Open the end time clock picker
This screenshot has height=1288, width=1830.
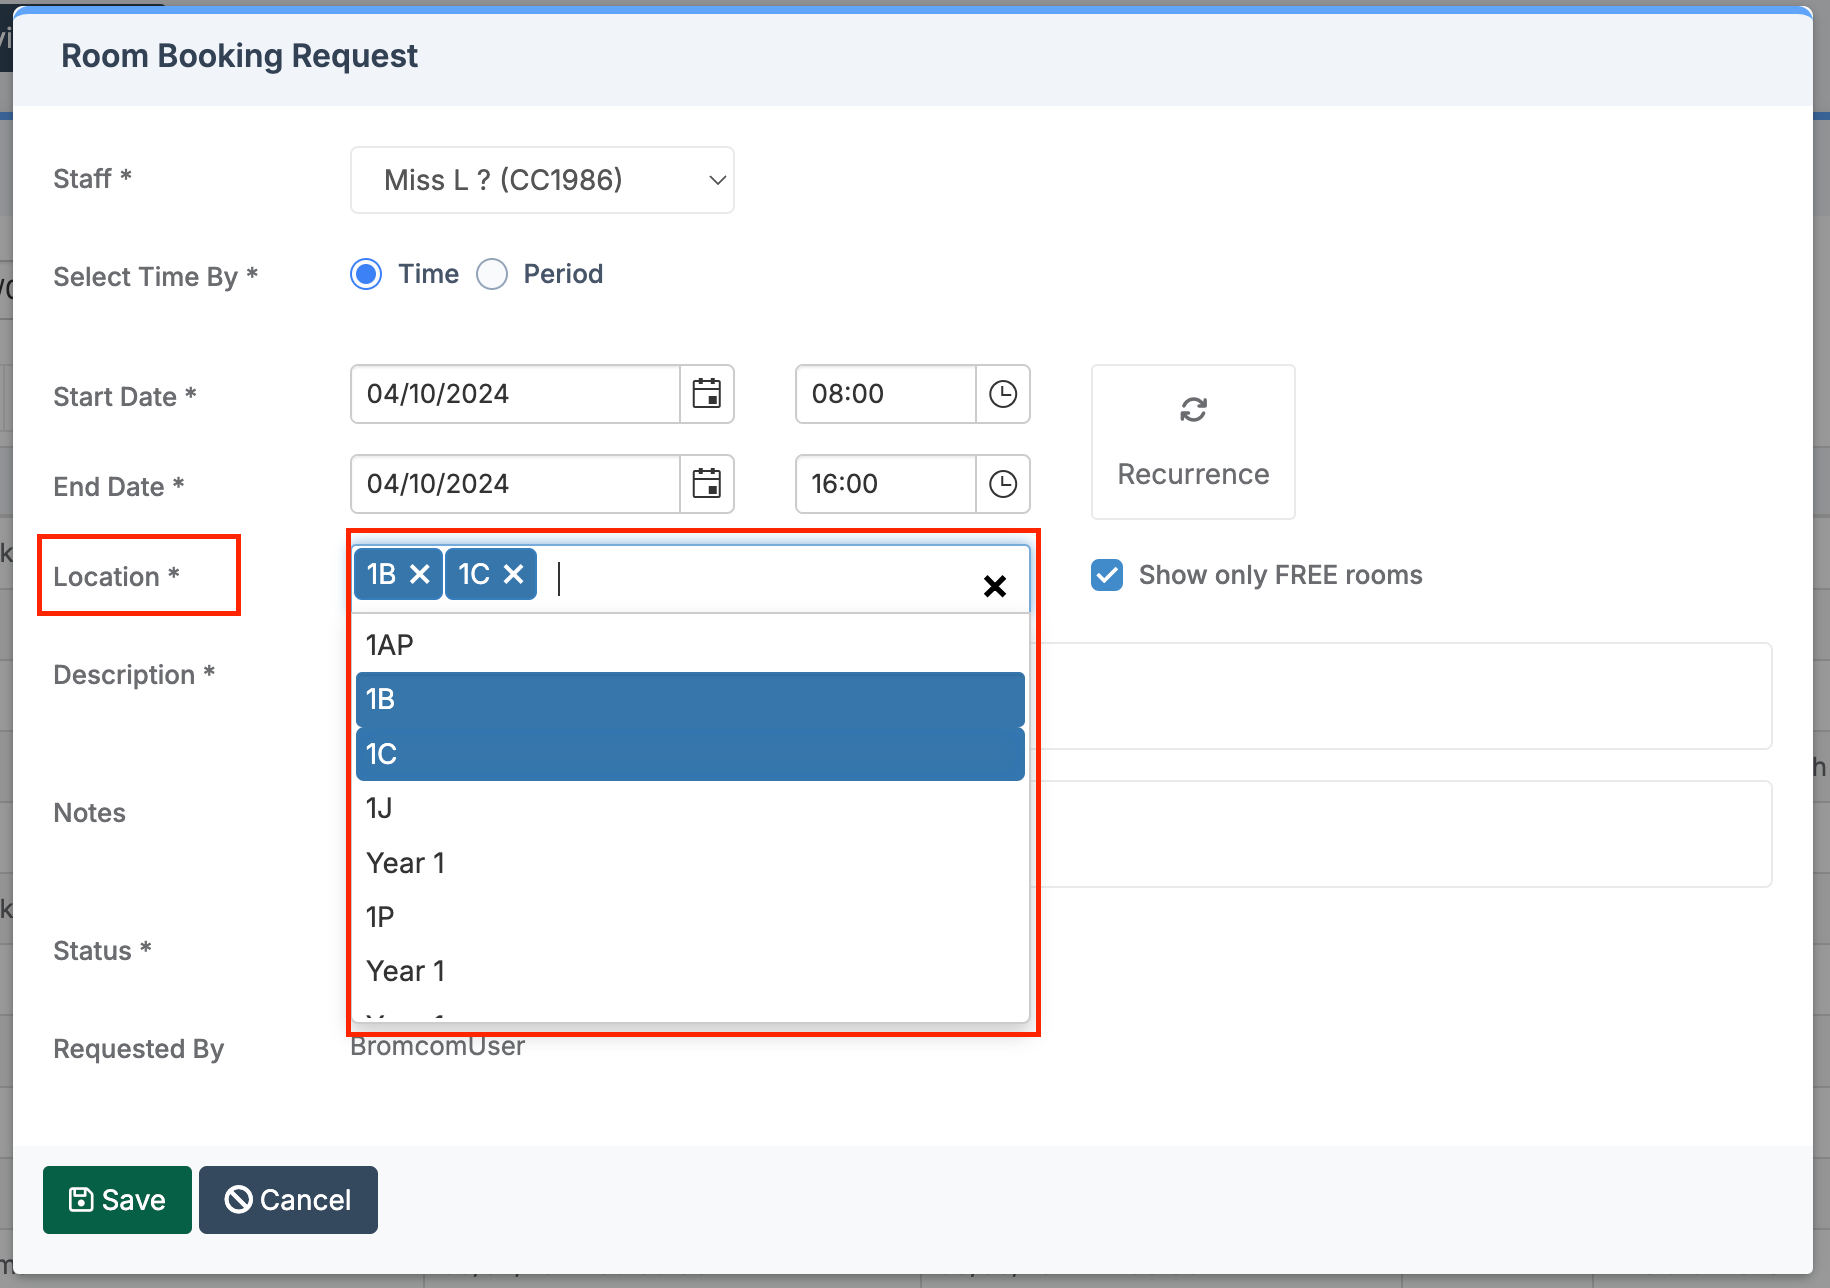(1002, 484)
